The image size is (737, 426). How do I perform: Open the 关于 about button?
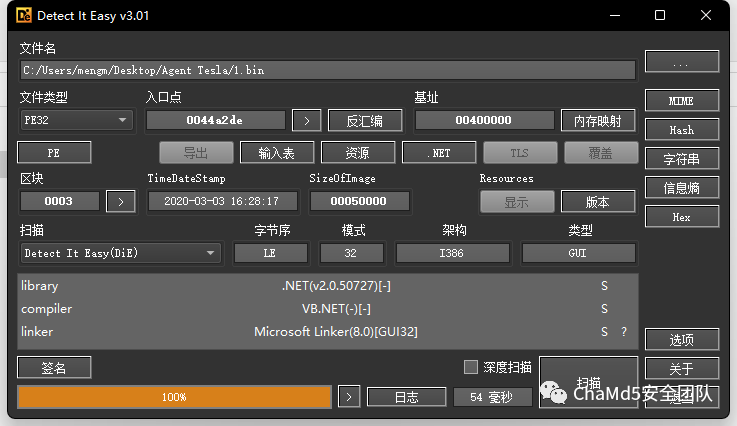click(682, 368)
